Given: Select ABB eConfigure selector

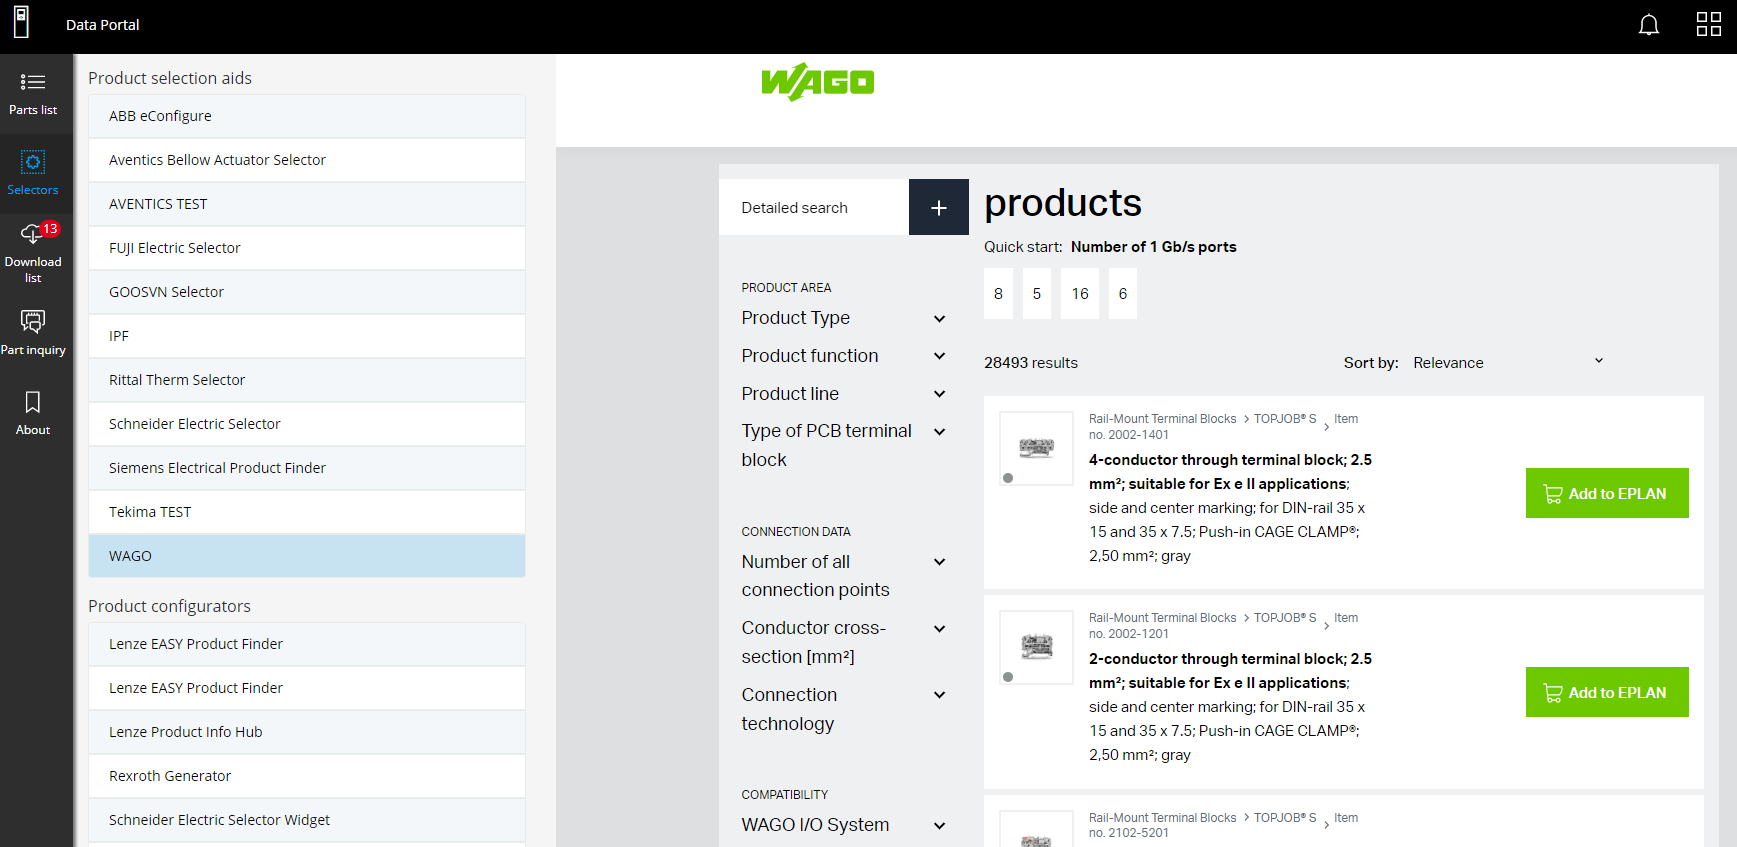Looking at the screenshot, I should (x=307, y=116).
